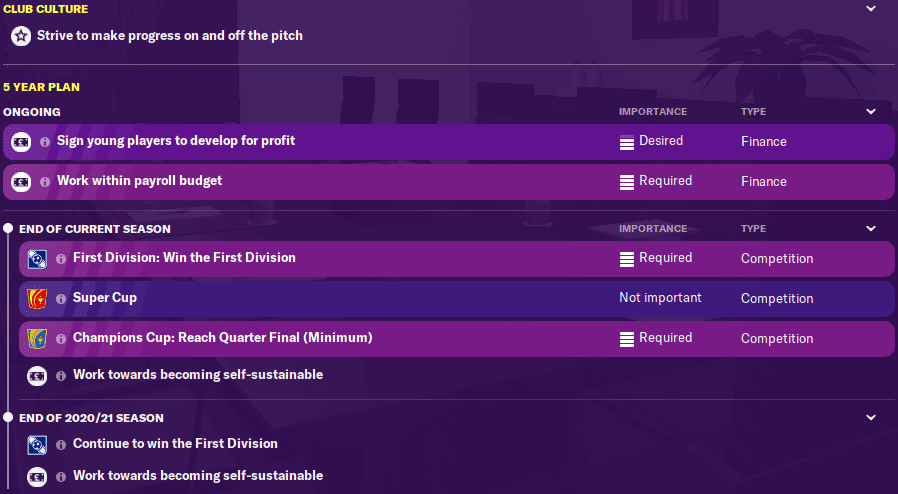Click the Champions Cup badge icon
This screenshot has height=494, width=898.
pyautogui.click(x=37, y=339)
